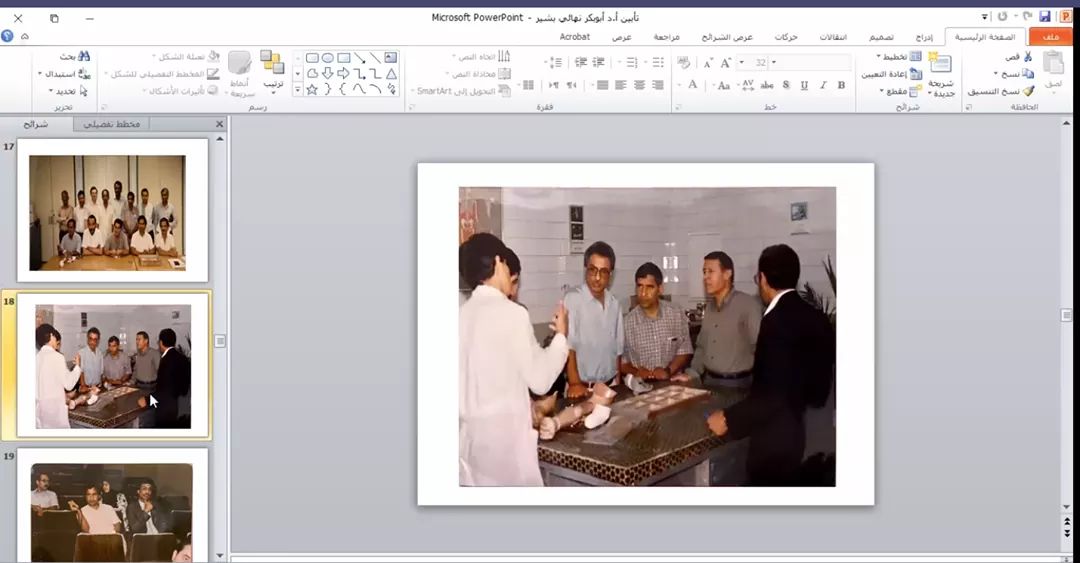Viewport: 1080px width, 563px height.
Task: Open the File (ملف) button
Action: pos(1050,37)
